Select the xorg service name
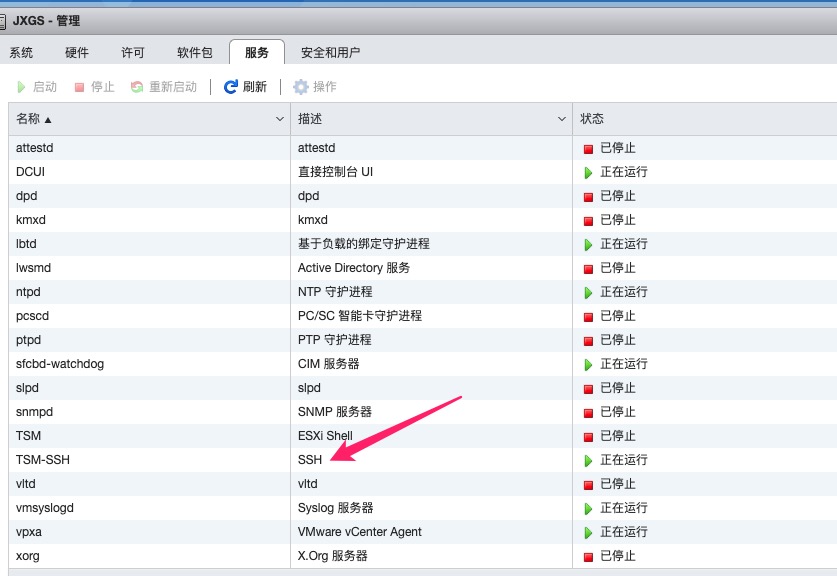Screen dimensions: 837x576 (28, 556)
